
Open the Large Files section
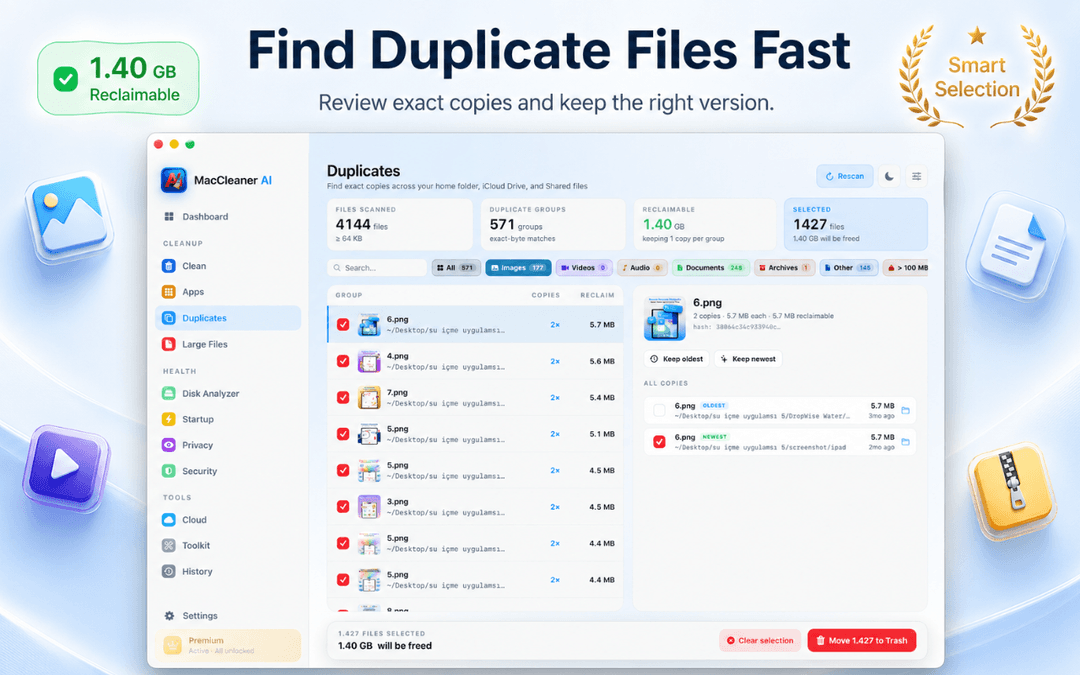(195, 344)
